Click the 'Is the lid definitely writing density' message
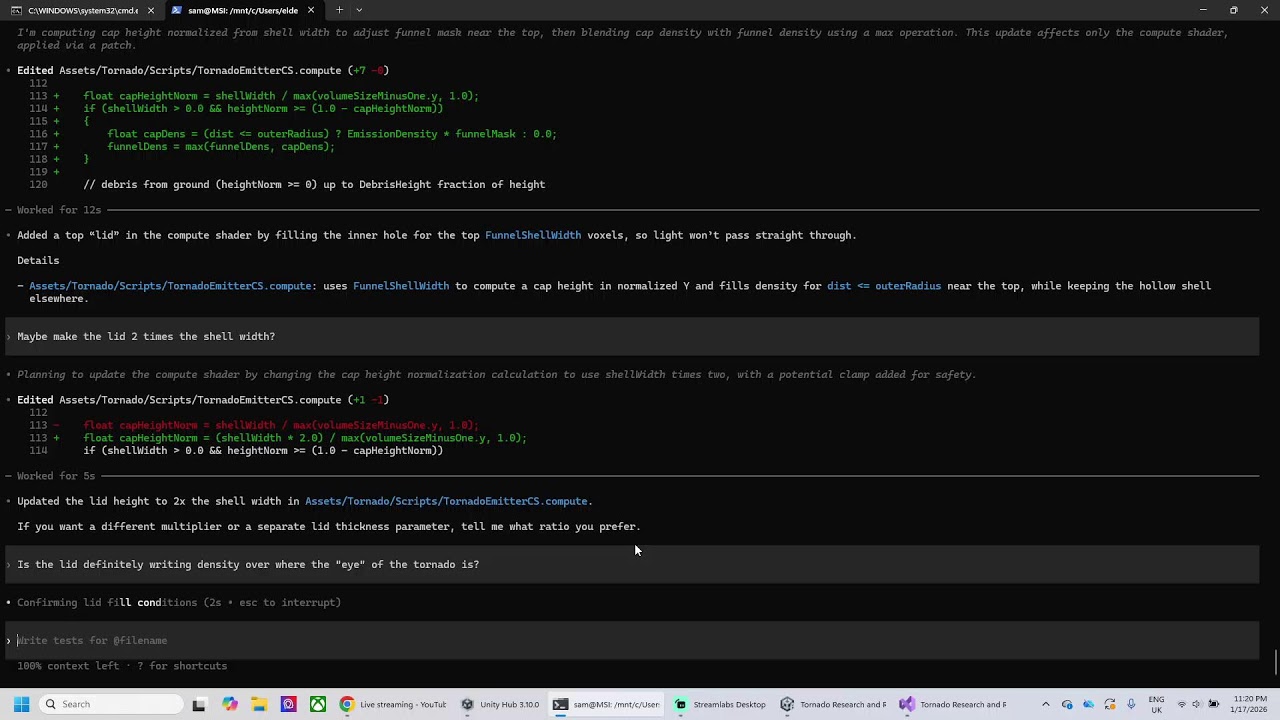The image size is (1280, 720). 632,564
